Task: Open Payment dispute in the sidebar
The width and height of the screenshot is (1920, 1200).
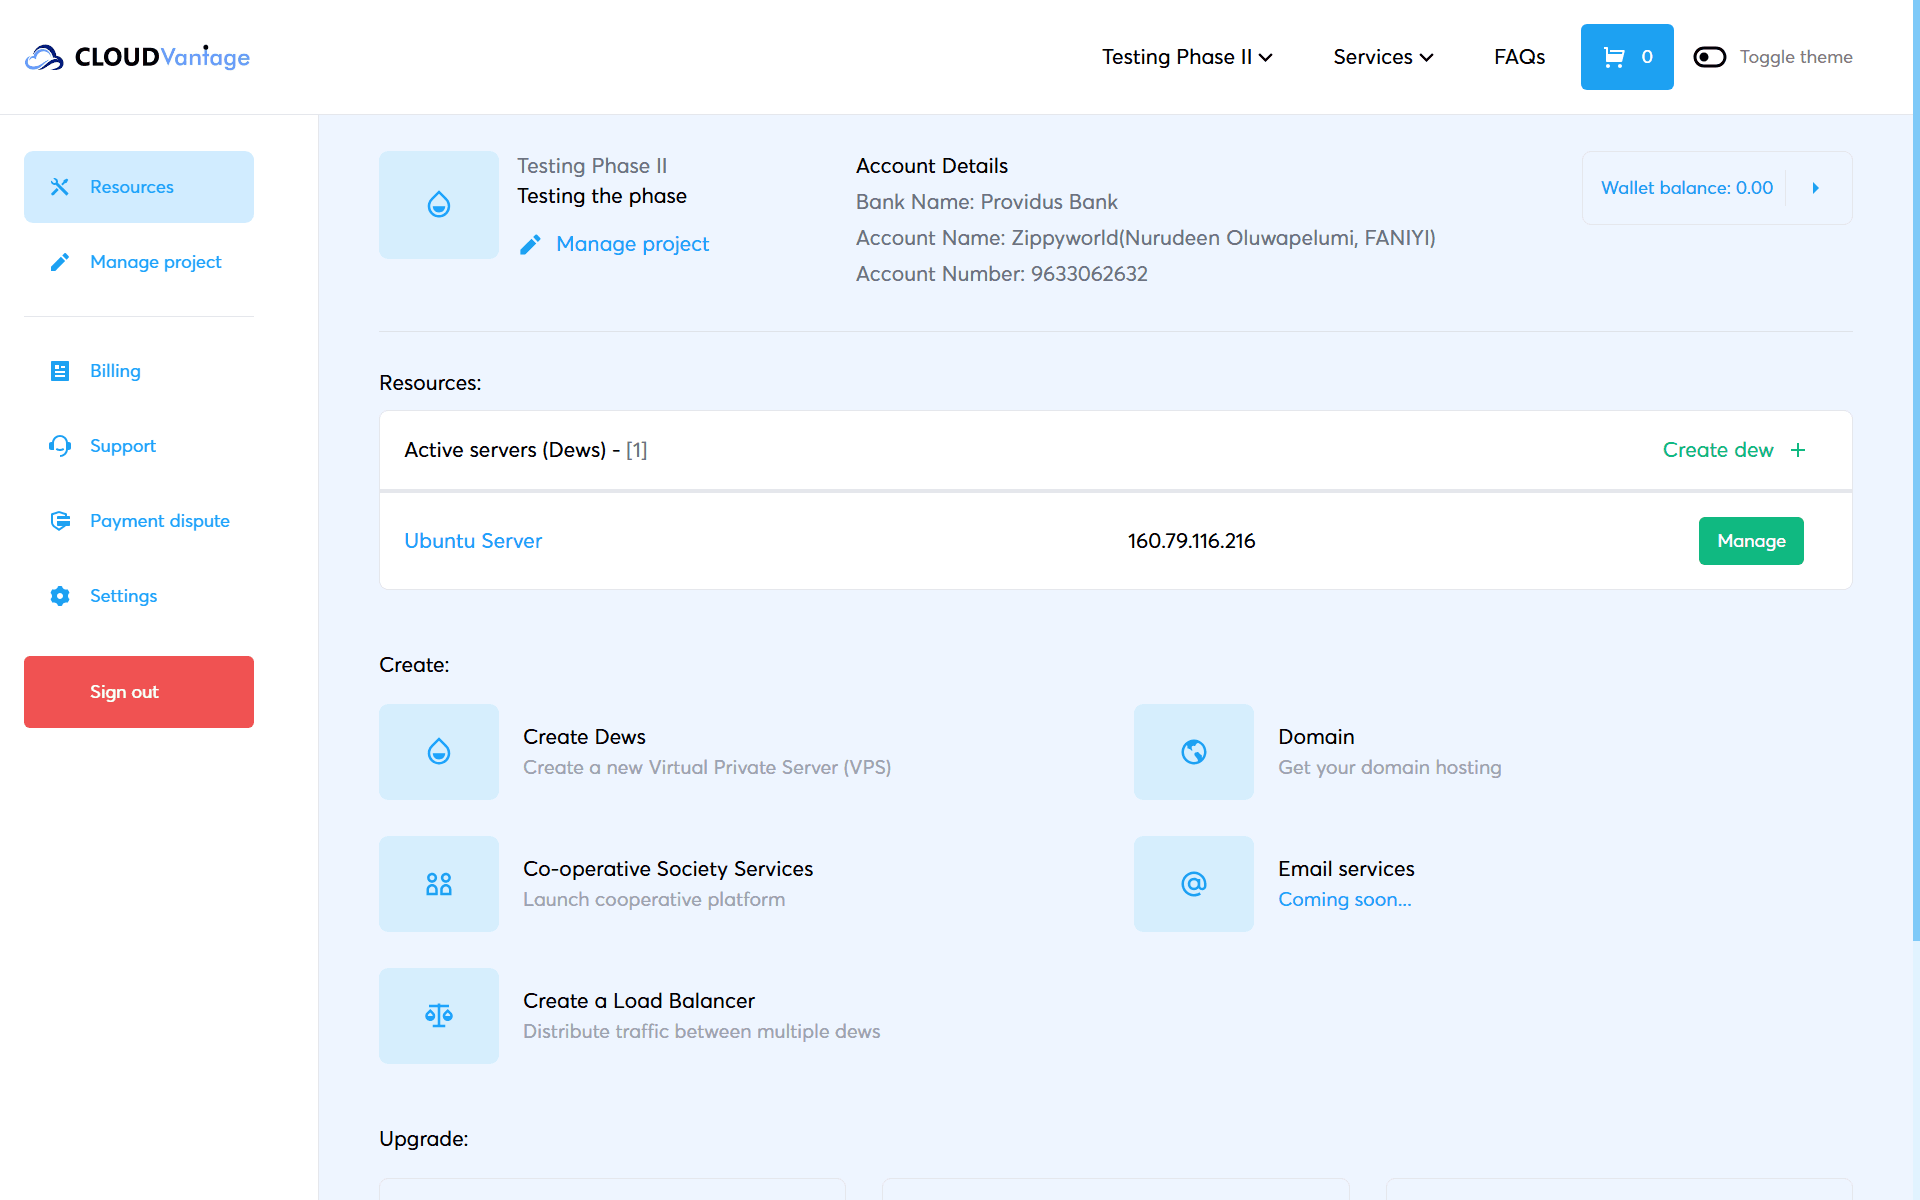Action: pos(159,521)
